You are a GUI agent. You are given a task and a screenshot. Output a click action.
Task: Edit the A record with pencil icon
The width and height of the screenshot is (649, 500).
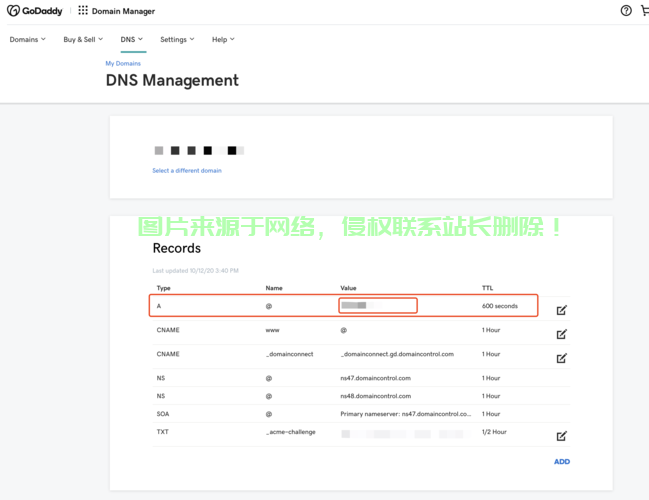click(561, 310)
